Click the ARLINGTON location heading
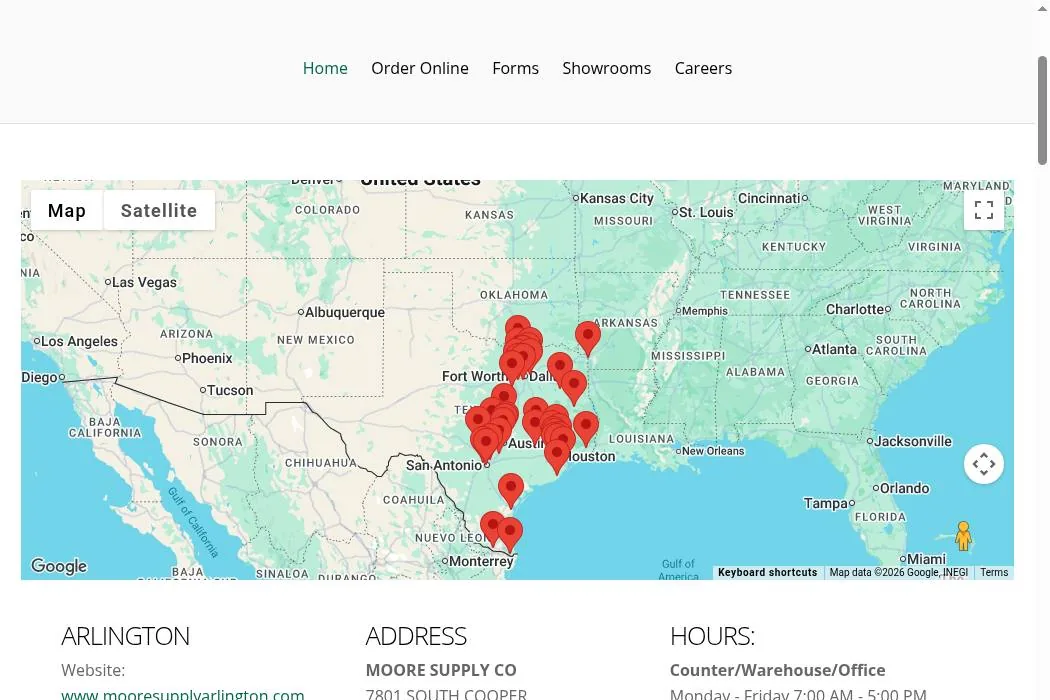The width and height of the screenshot is (1050, 700). click(x=125, y=636)
